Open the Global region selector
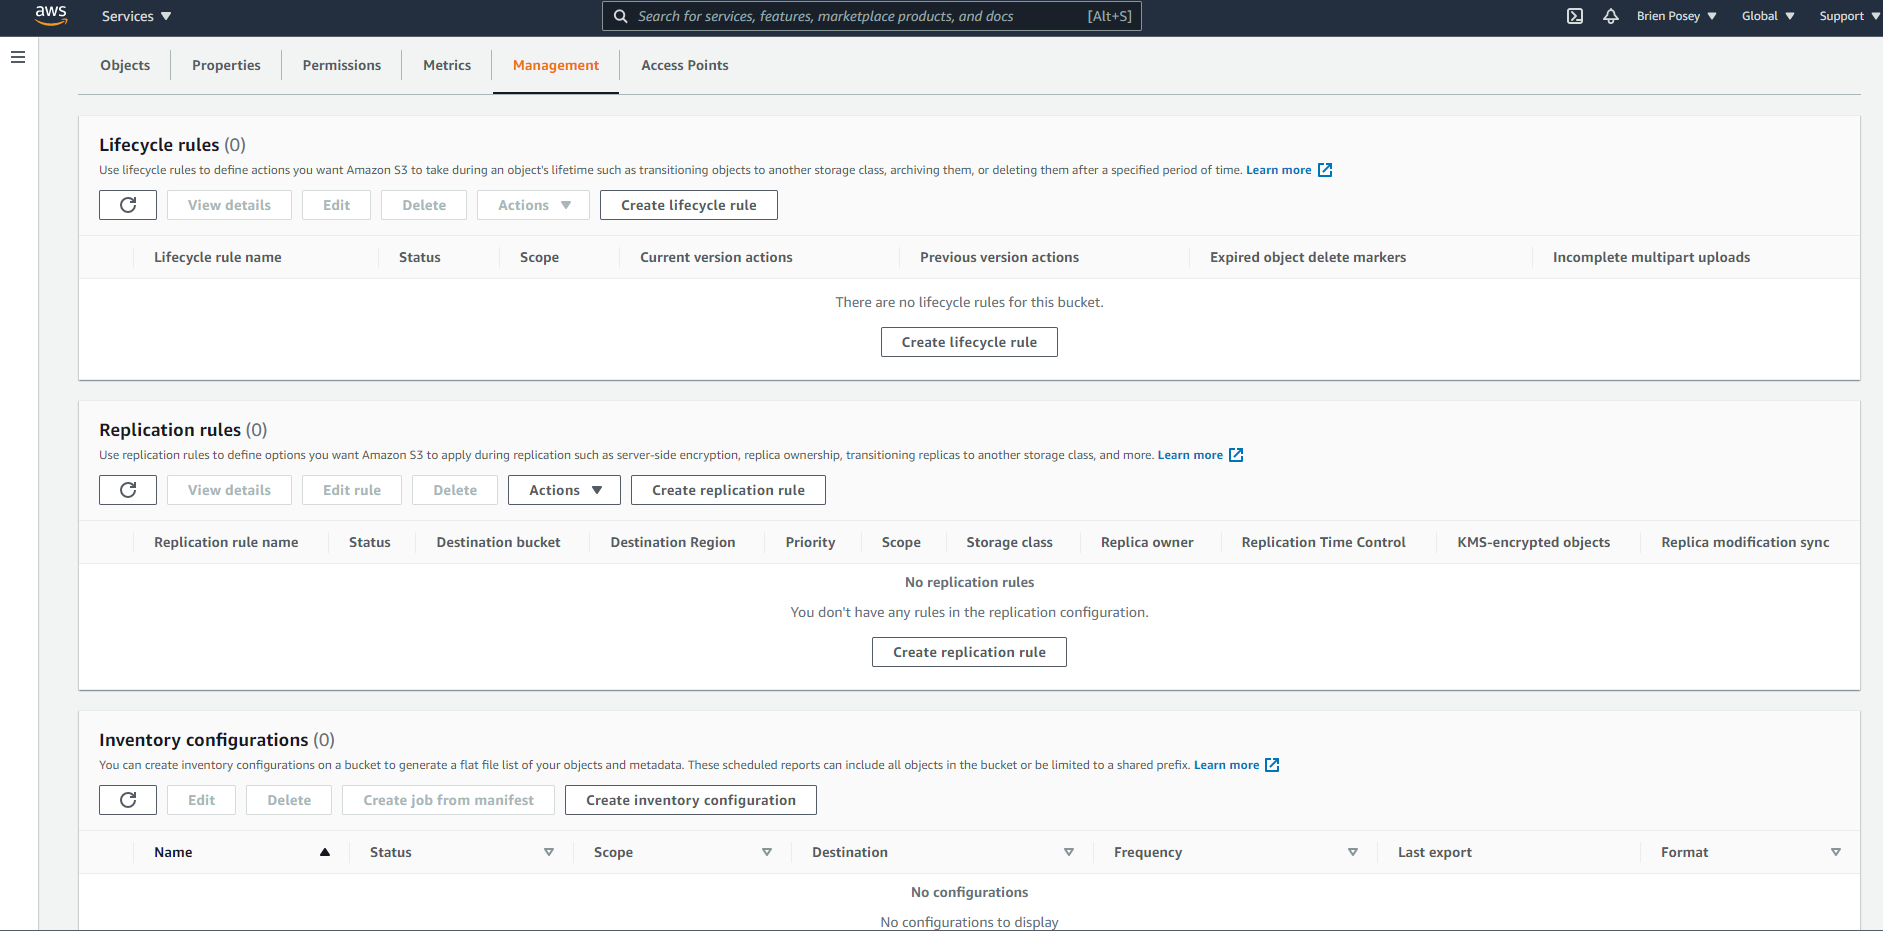1883x931 pixels. [1767, 16]
